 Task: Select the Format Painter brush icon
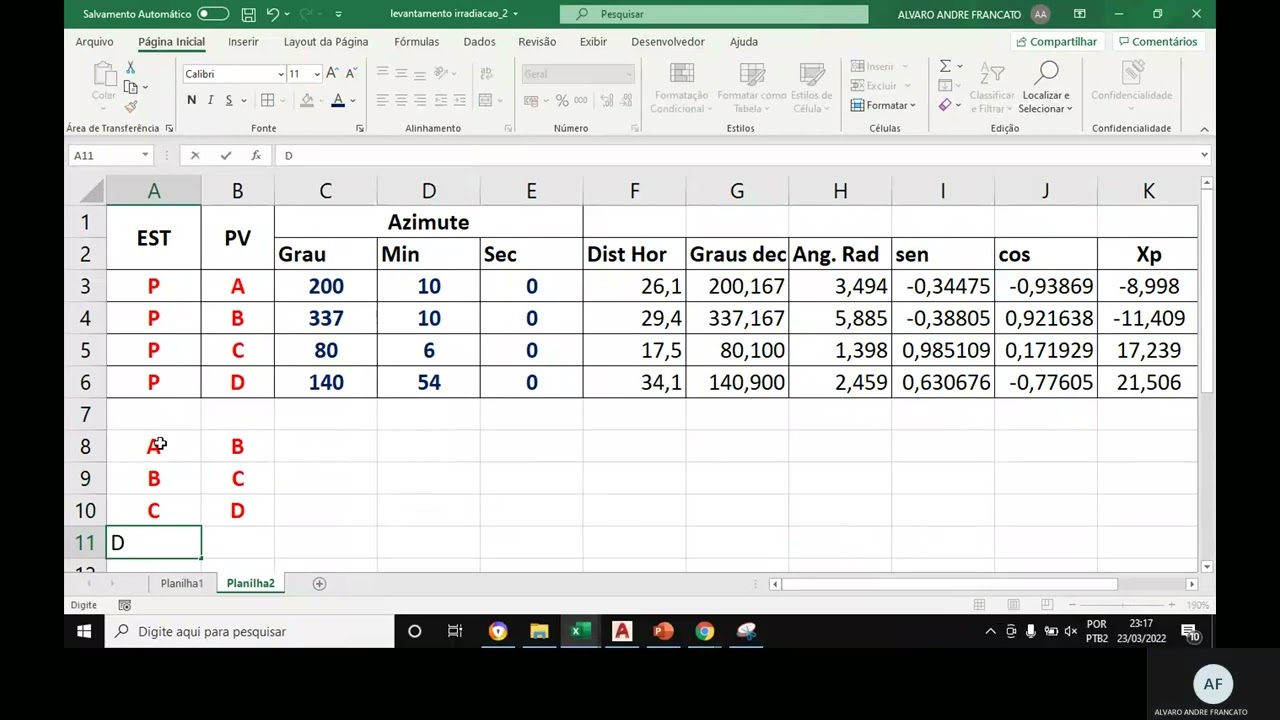(131, 107)
